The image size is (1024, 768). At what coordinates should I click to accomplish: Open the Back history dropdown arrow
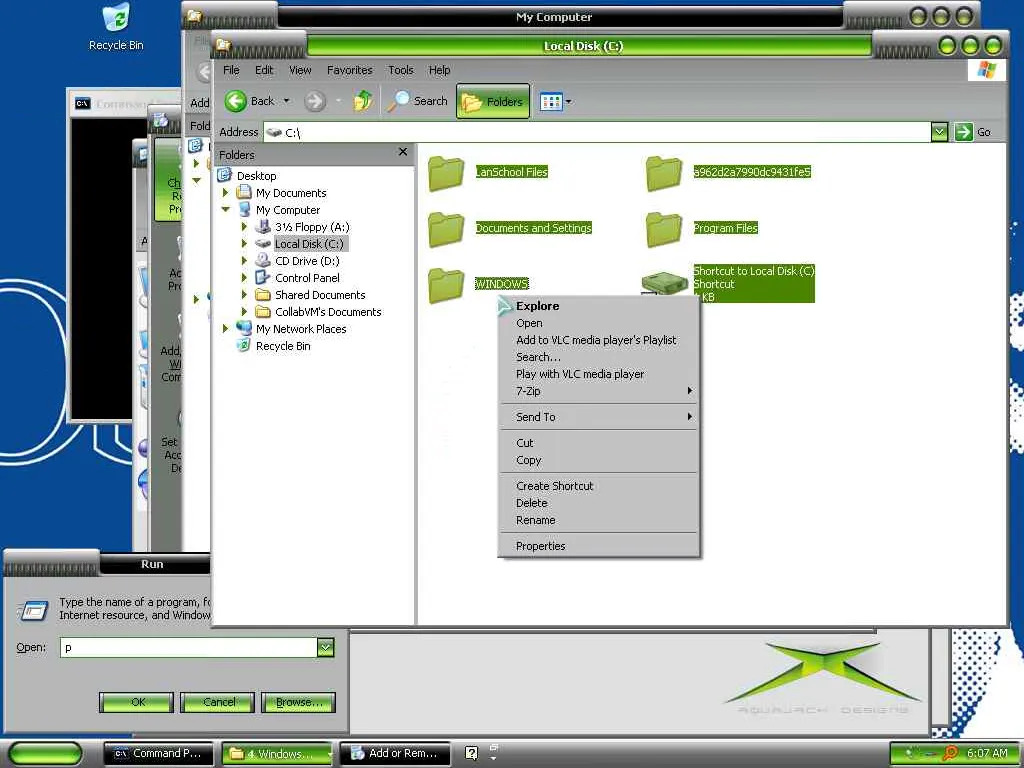[287, 101]
